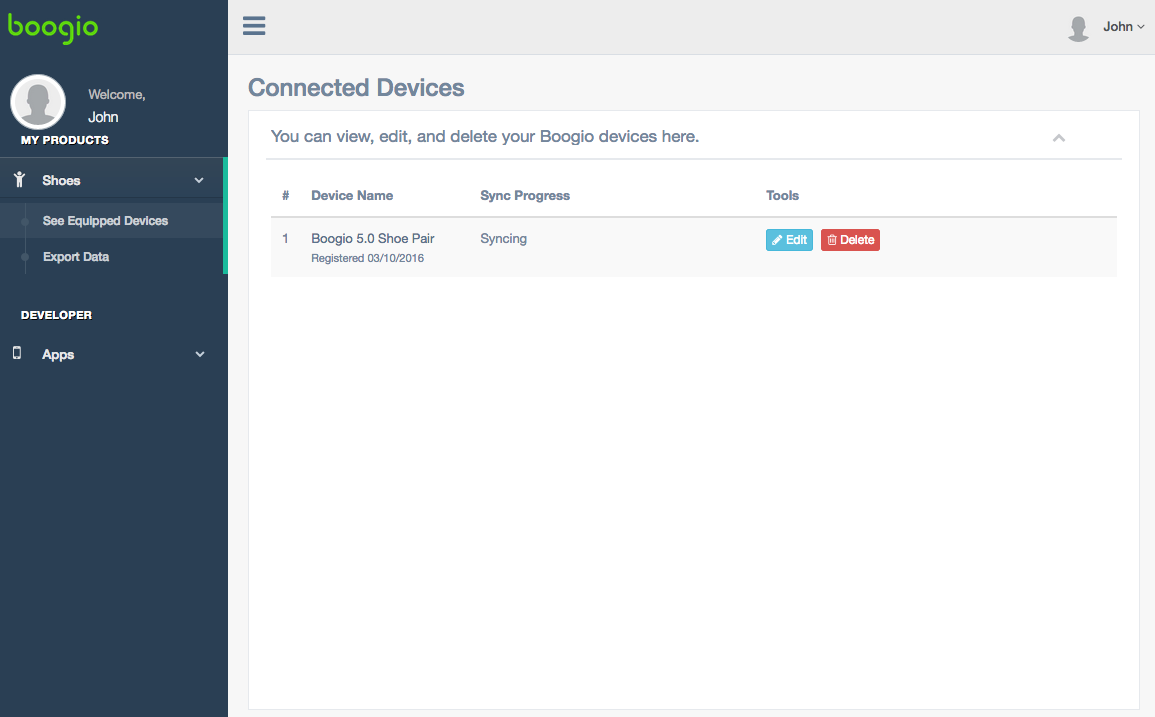Image resolution: width=1155 pixels, height=717 pixels.
Task: Click the Connected Devices heading
Action: pyautogui.click(x=357, y=88)
